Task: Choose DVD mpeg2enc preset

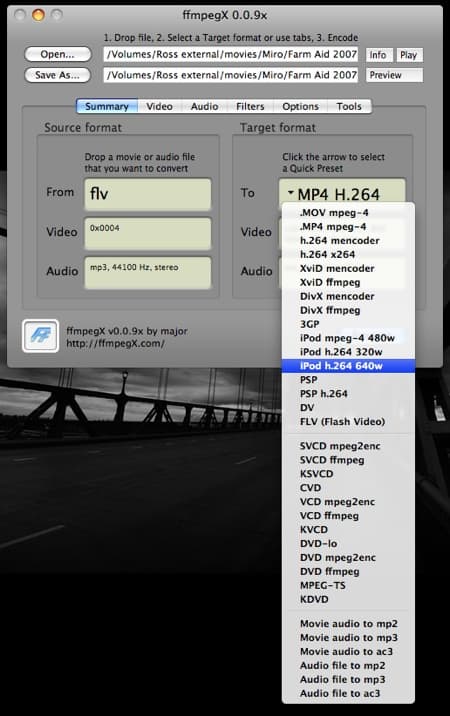Action: [348, 558]
